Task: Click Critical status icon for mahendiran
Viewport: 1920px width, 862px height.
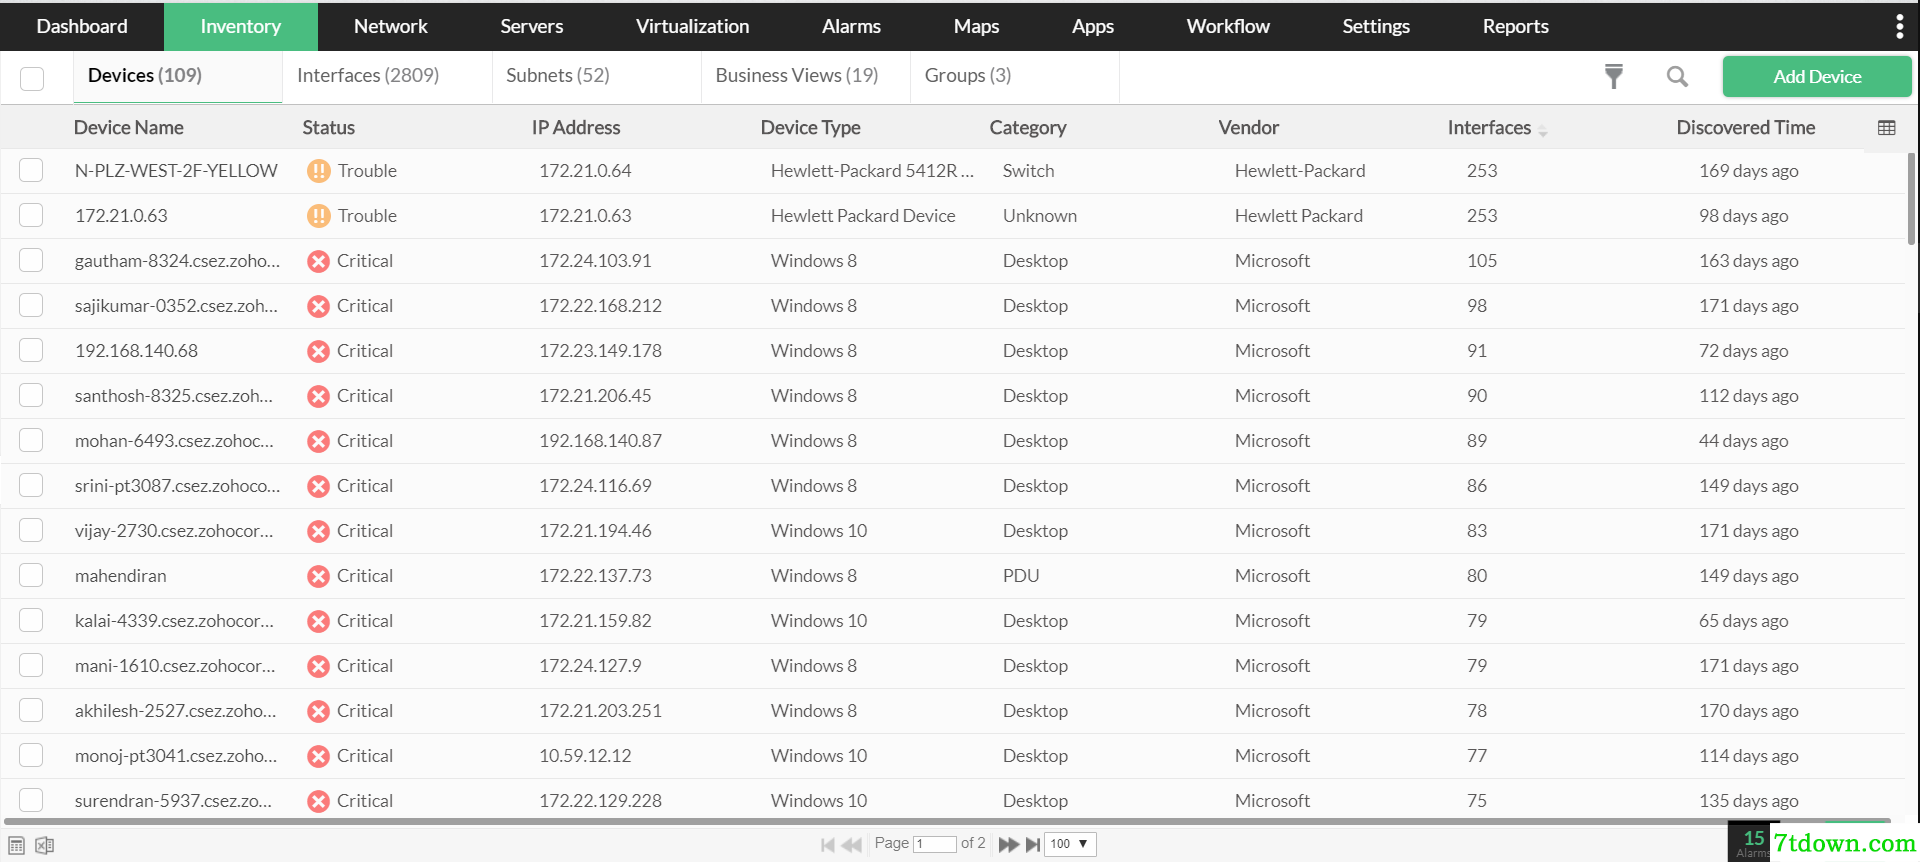Action: click(x=319, y=576)
